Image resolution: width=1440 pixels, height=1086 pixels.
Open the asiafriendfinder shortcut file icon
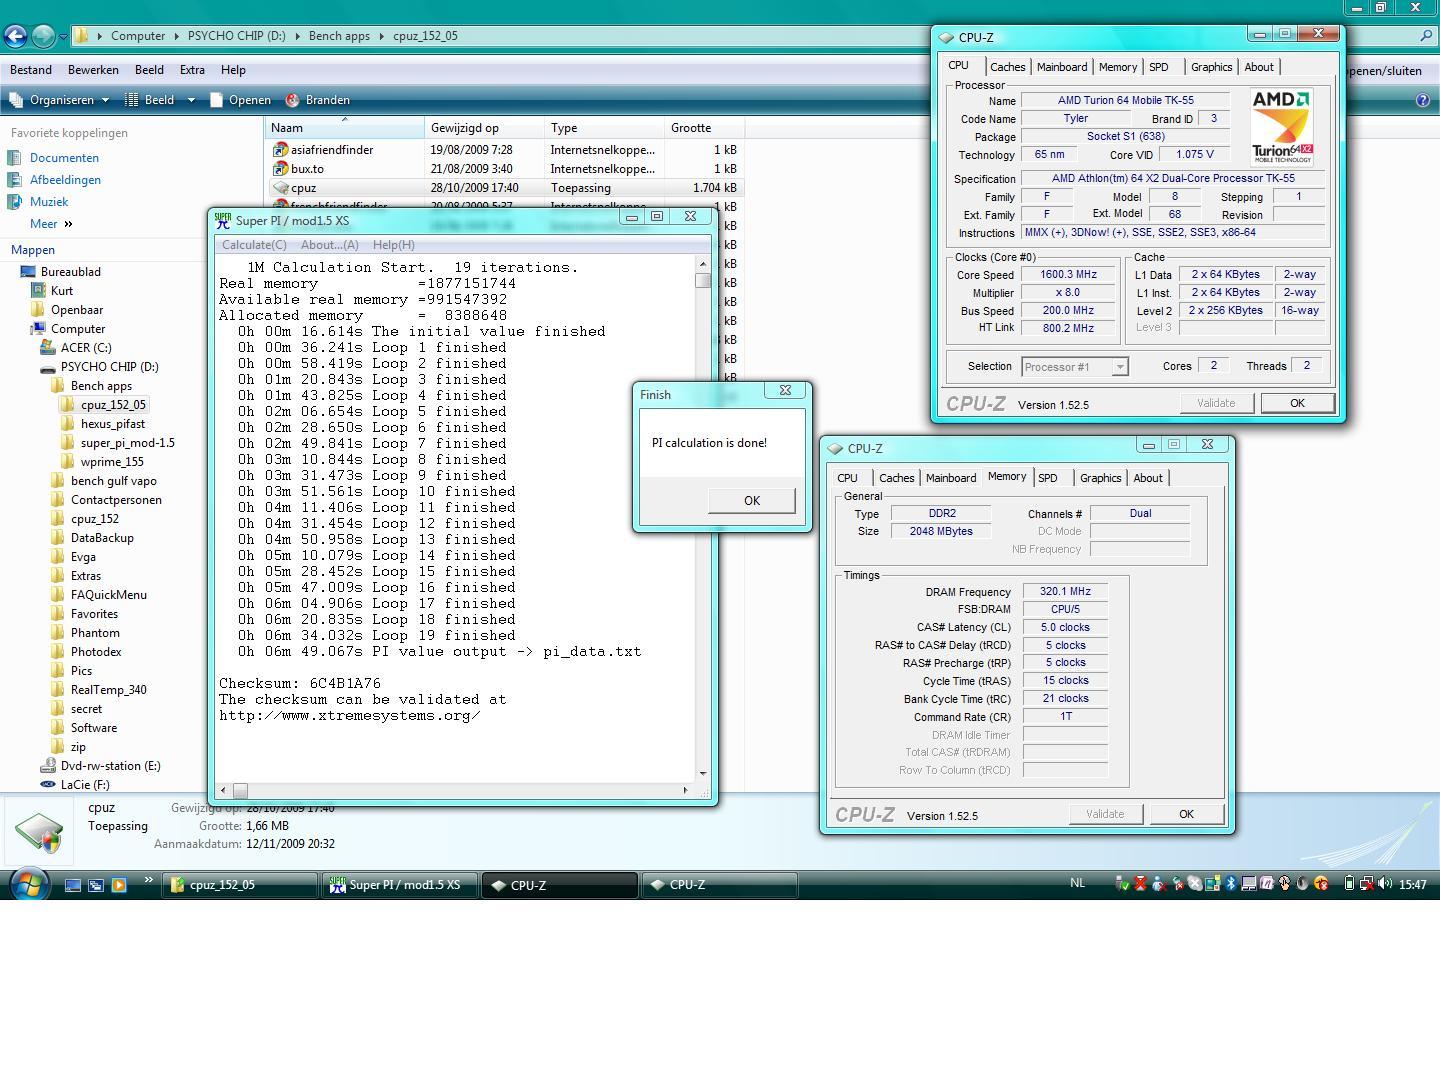coord(280,150)
